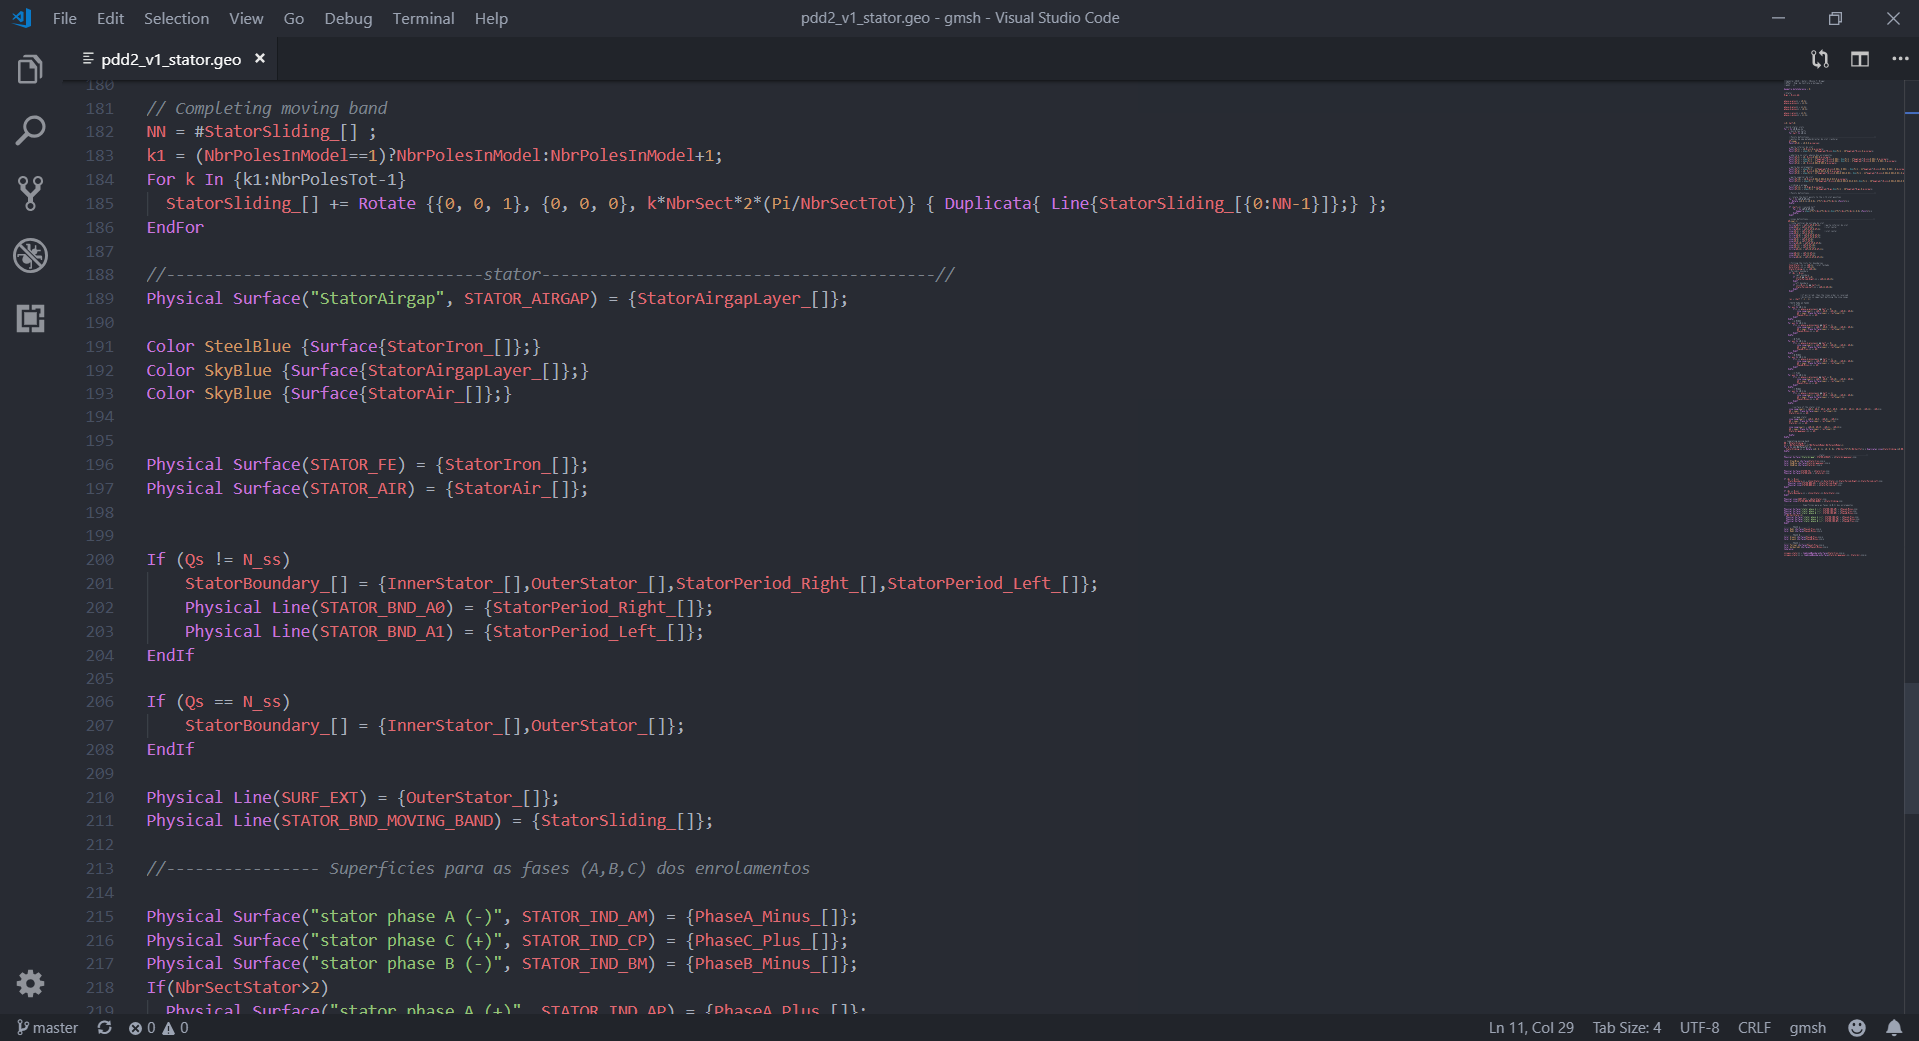Click the STATOR_FE identifier on line 196
1919x1041 pixels.
coord(353,464)
